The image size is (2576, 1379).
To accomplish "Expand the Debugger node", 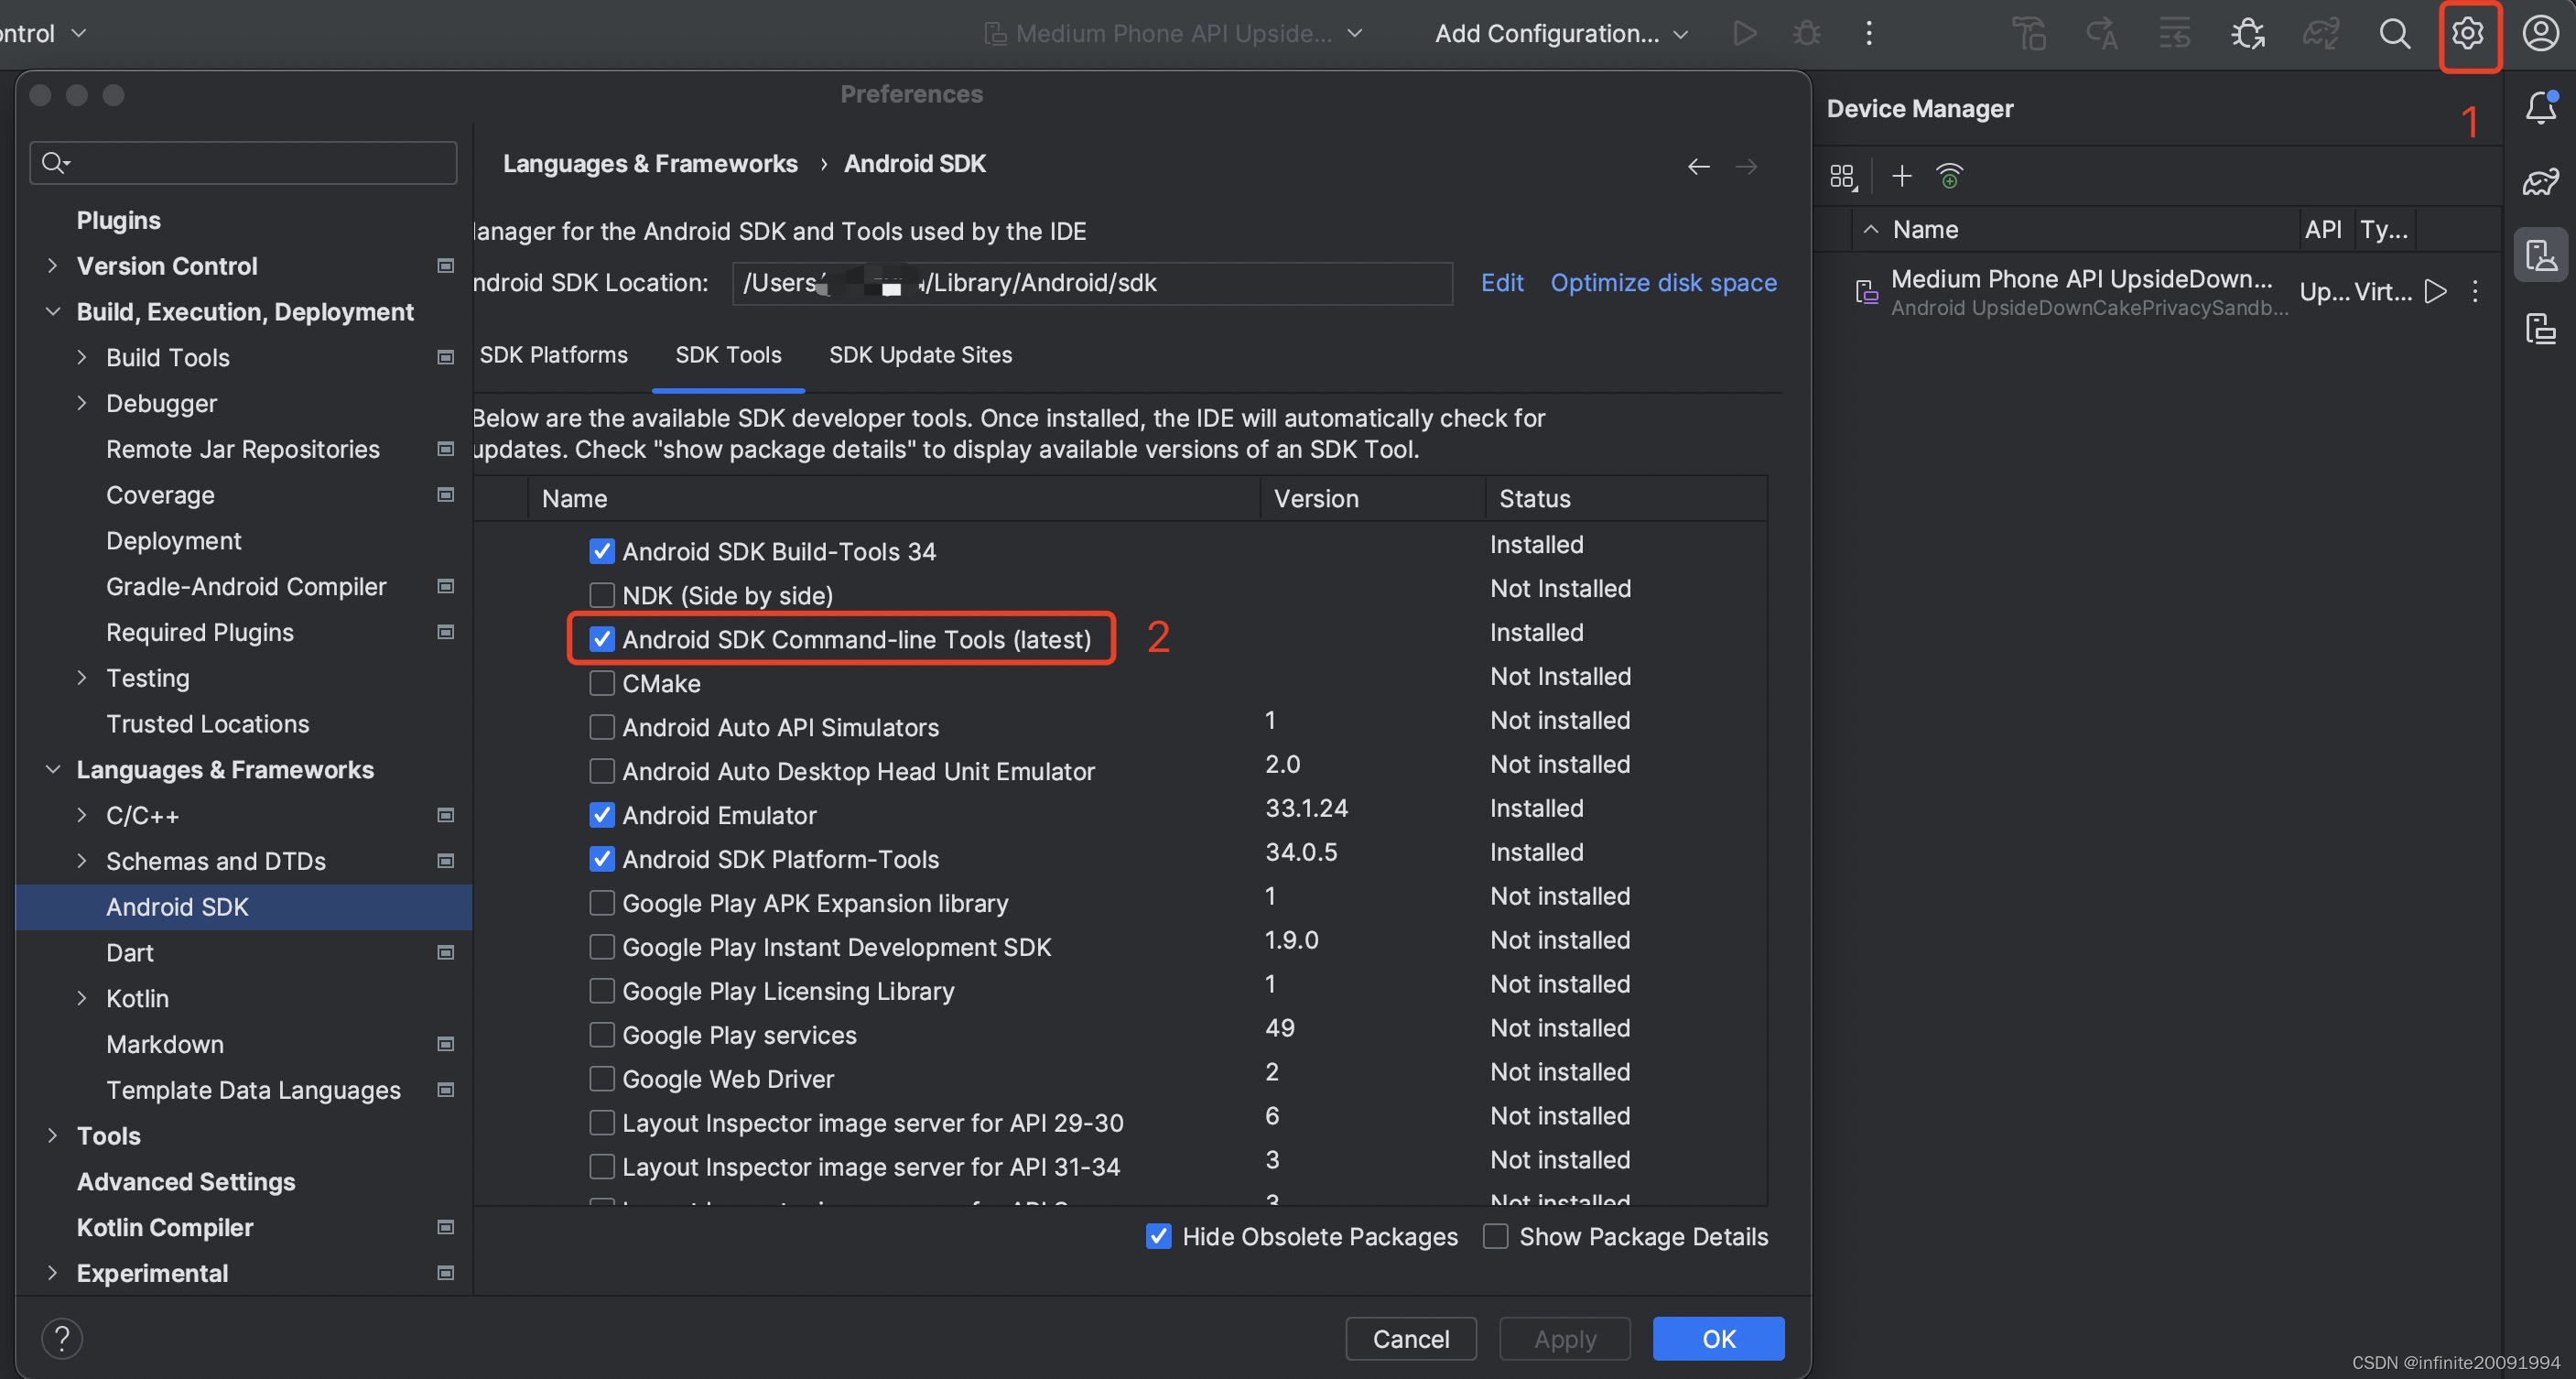I will [x=82, y=403].
